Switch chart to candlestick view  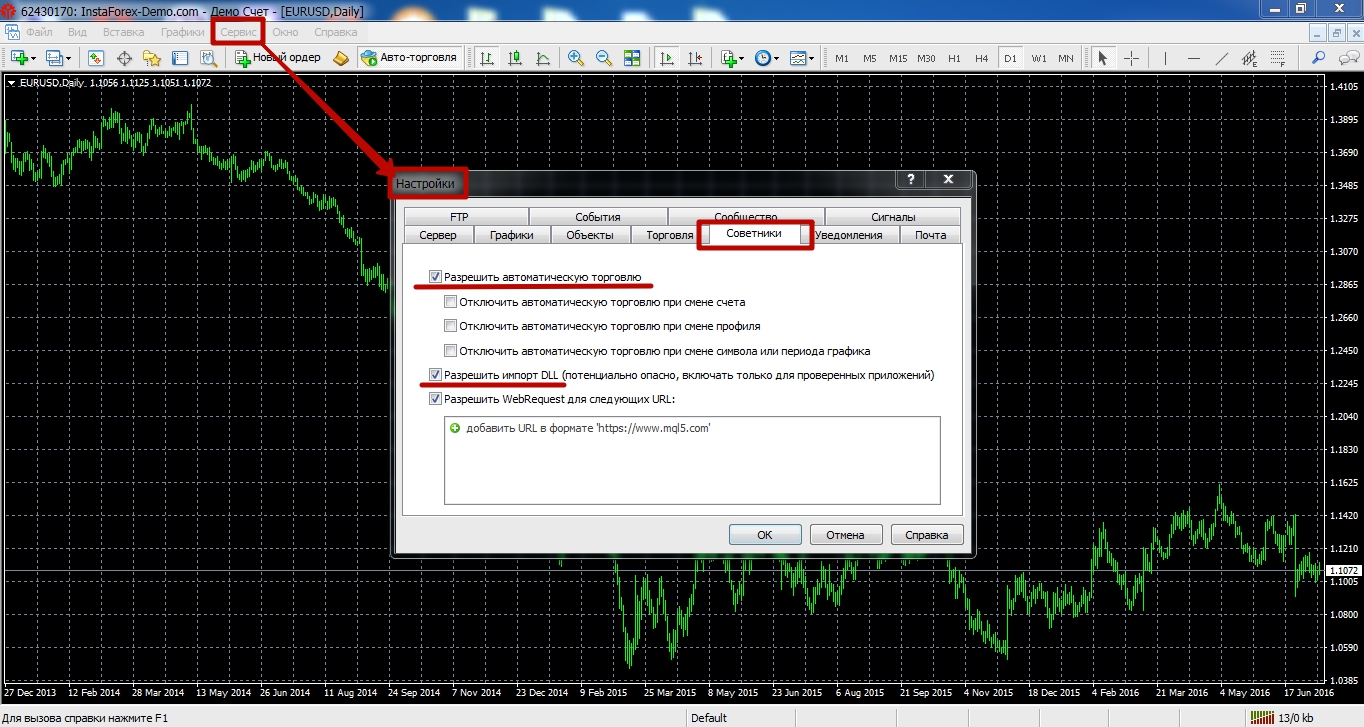pos(515,58)
